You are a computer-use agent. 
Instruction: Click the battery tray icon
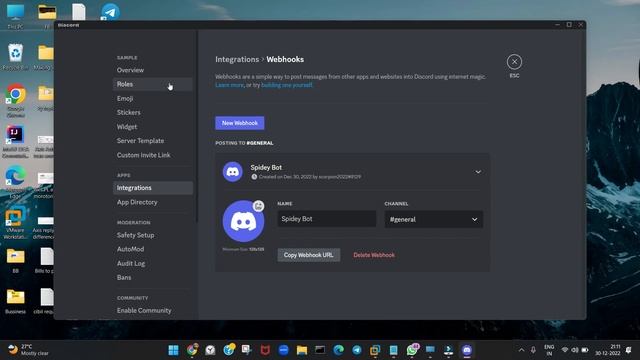pos(585,350)
